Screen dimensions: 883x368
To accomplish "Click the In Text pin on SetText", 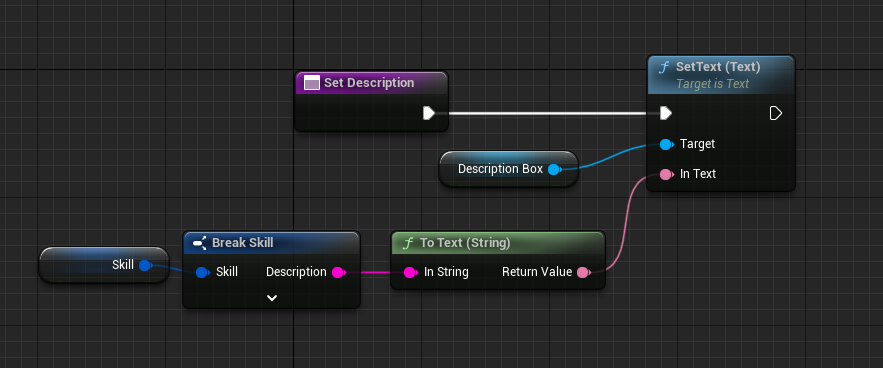I will [x=666, y=174].
